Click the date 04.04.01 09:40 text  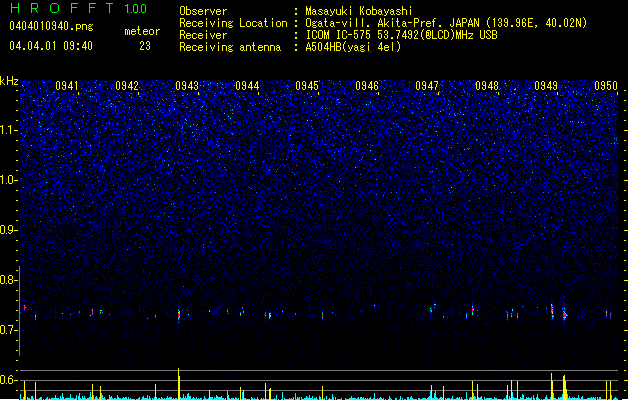coord(51,46)
